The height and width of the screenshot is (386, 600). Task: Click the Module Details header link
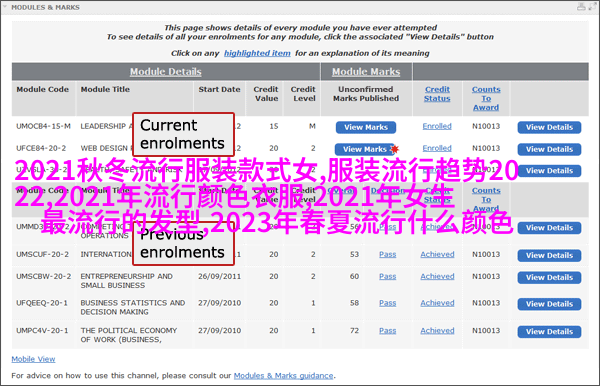coord(165,72)
